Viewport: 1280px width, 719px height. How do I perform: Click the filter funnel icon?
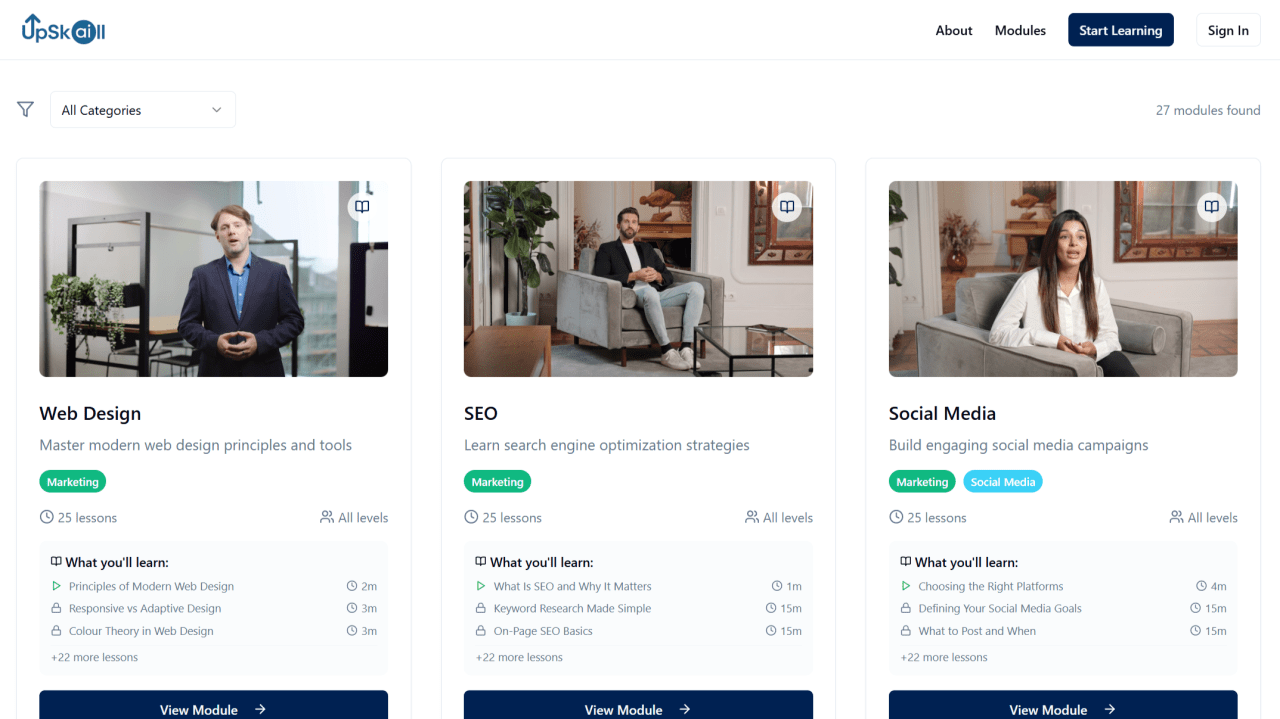point(26,109)
